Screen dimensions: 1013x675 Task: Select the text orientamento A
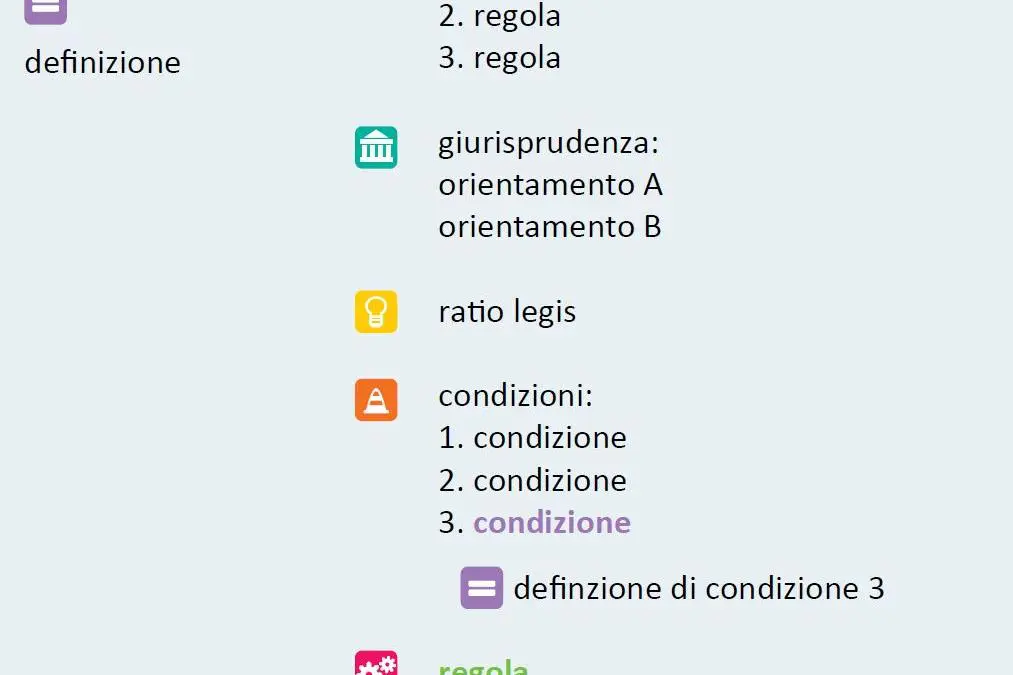point(550,185)
